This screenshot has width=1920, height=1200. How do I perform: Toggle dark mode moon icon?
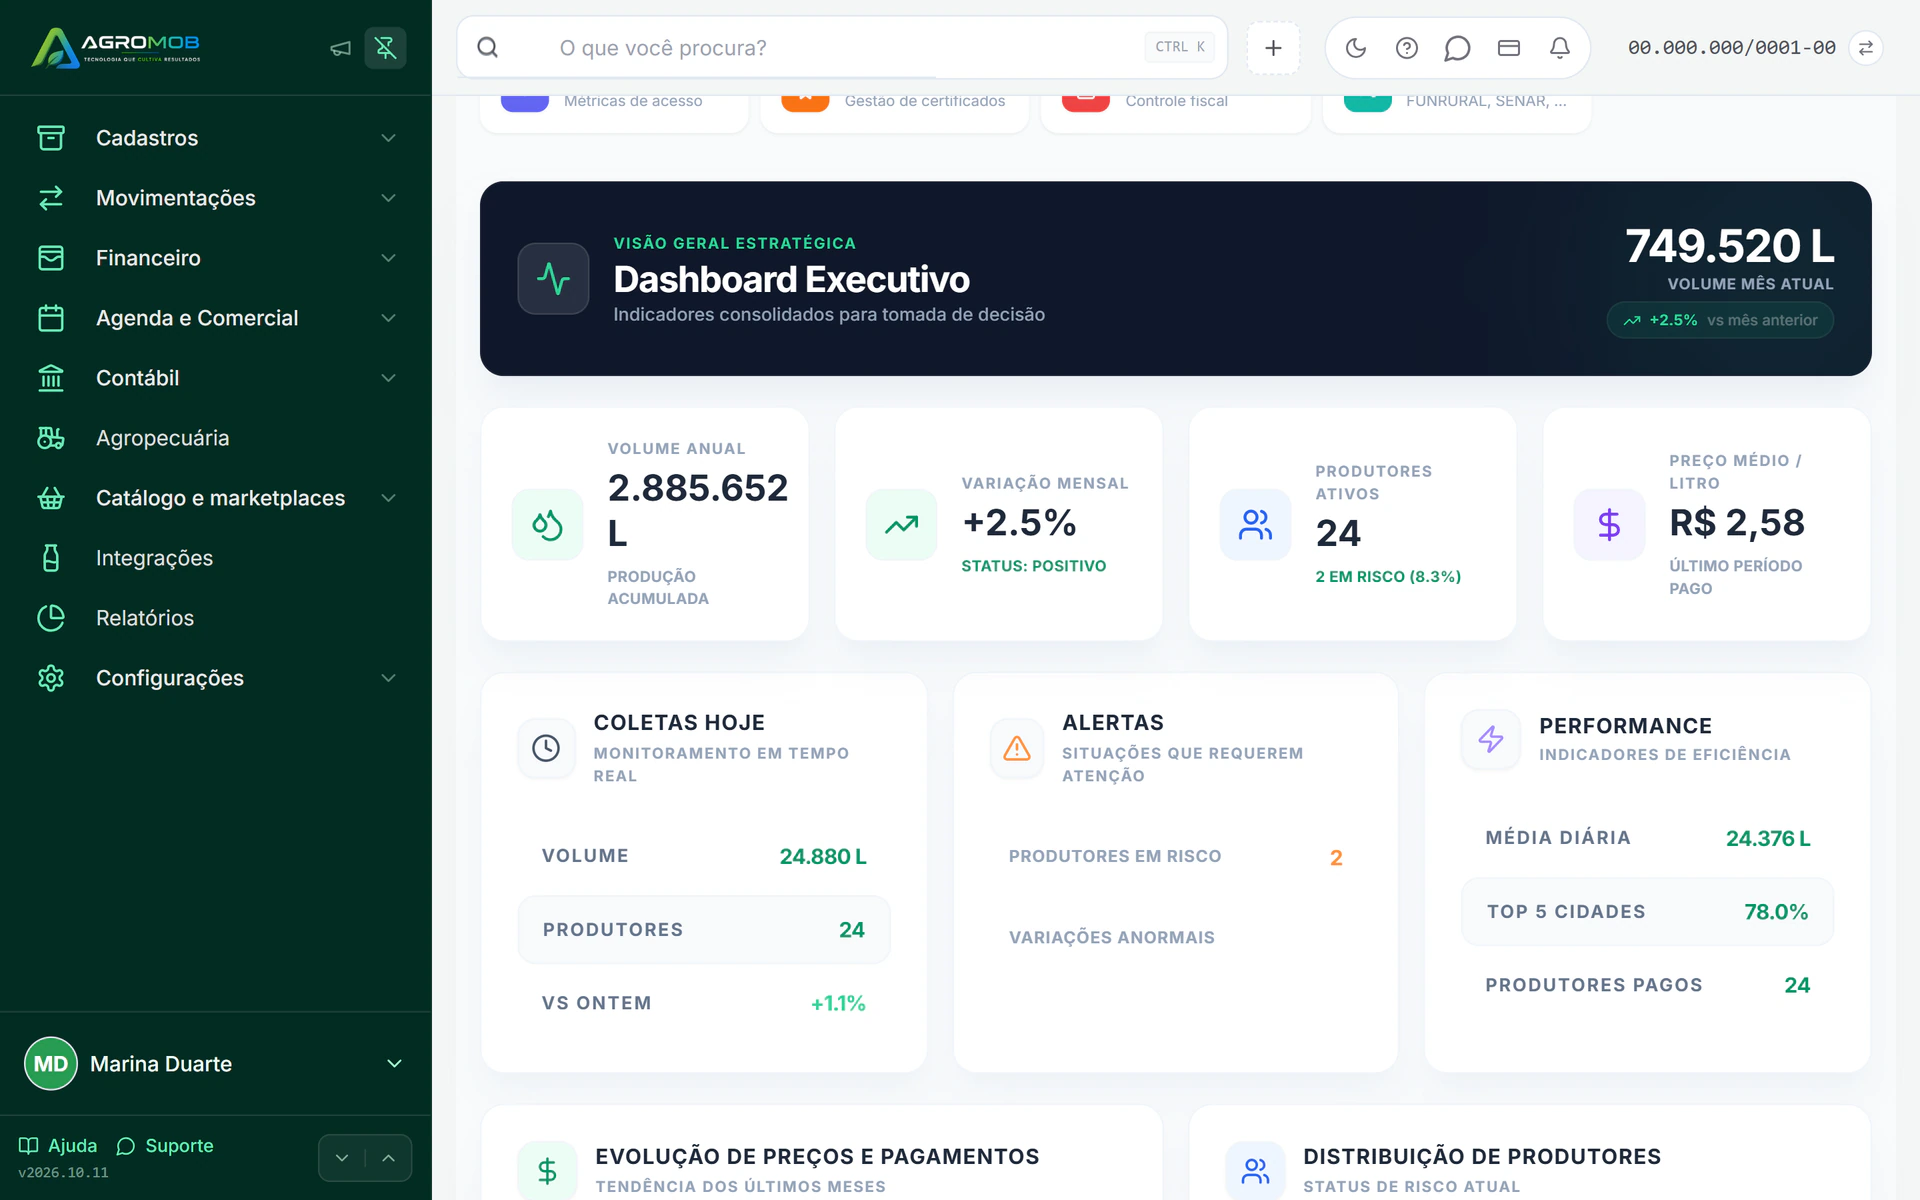(x=1356, y=48)
